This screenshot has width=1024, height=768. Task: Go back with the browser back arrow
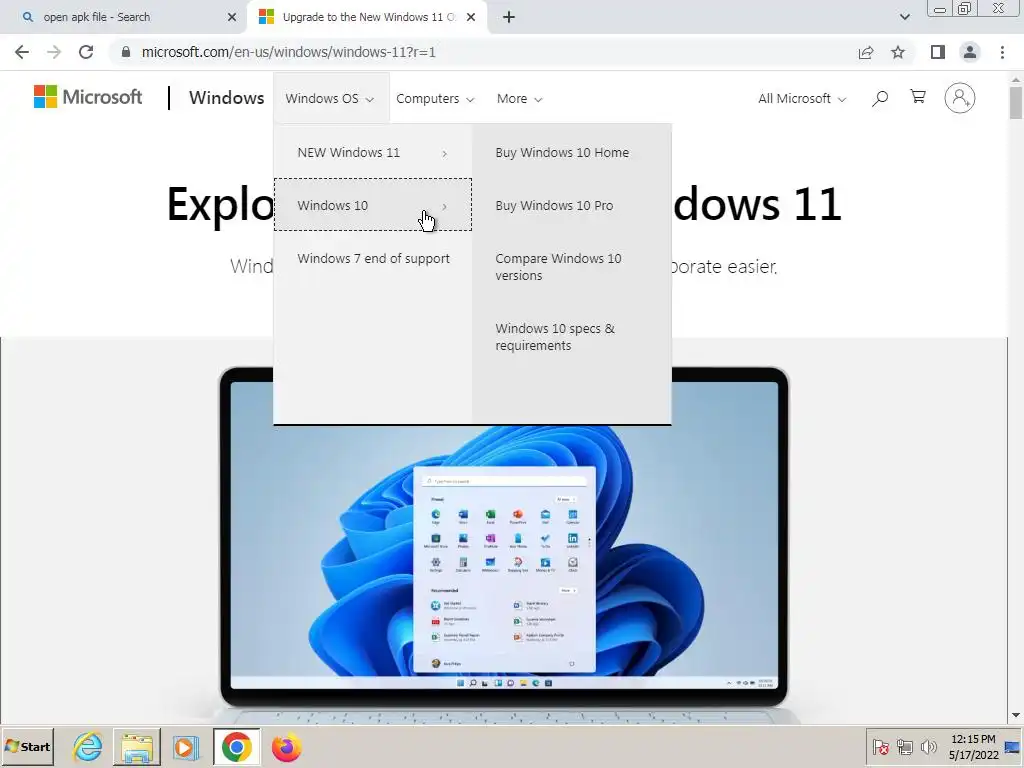pos(22,52)
